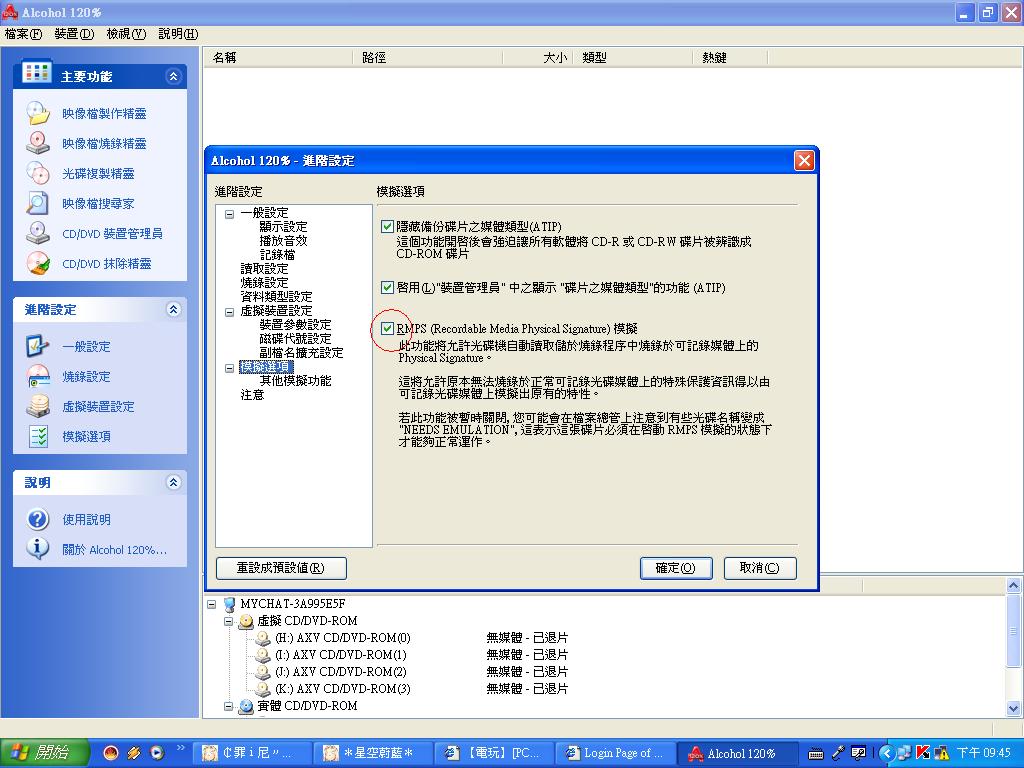Click the 映像檔搜尋家 magnifier icon
The height and width of the screenshot is (768, 1024).
(x=38, y=204)
